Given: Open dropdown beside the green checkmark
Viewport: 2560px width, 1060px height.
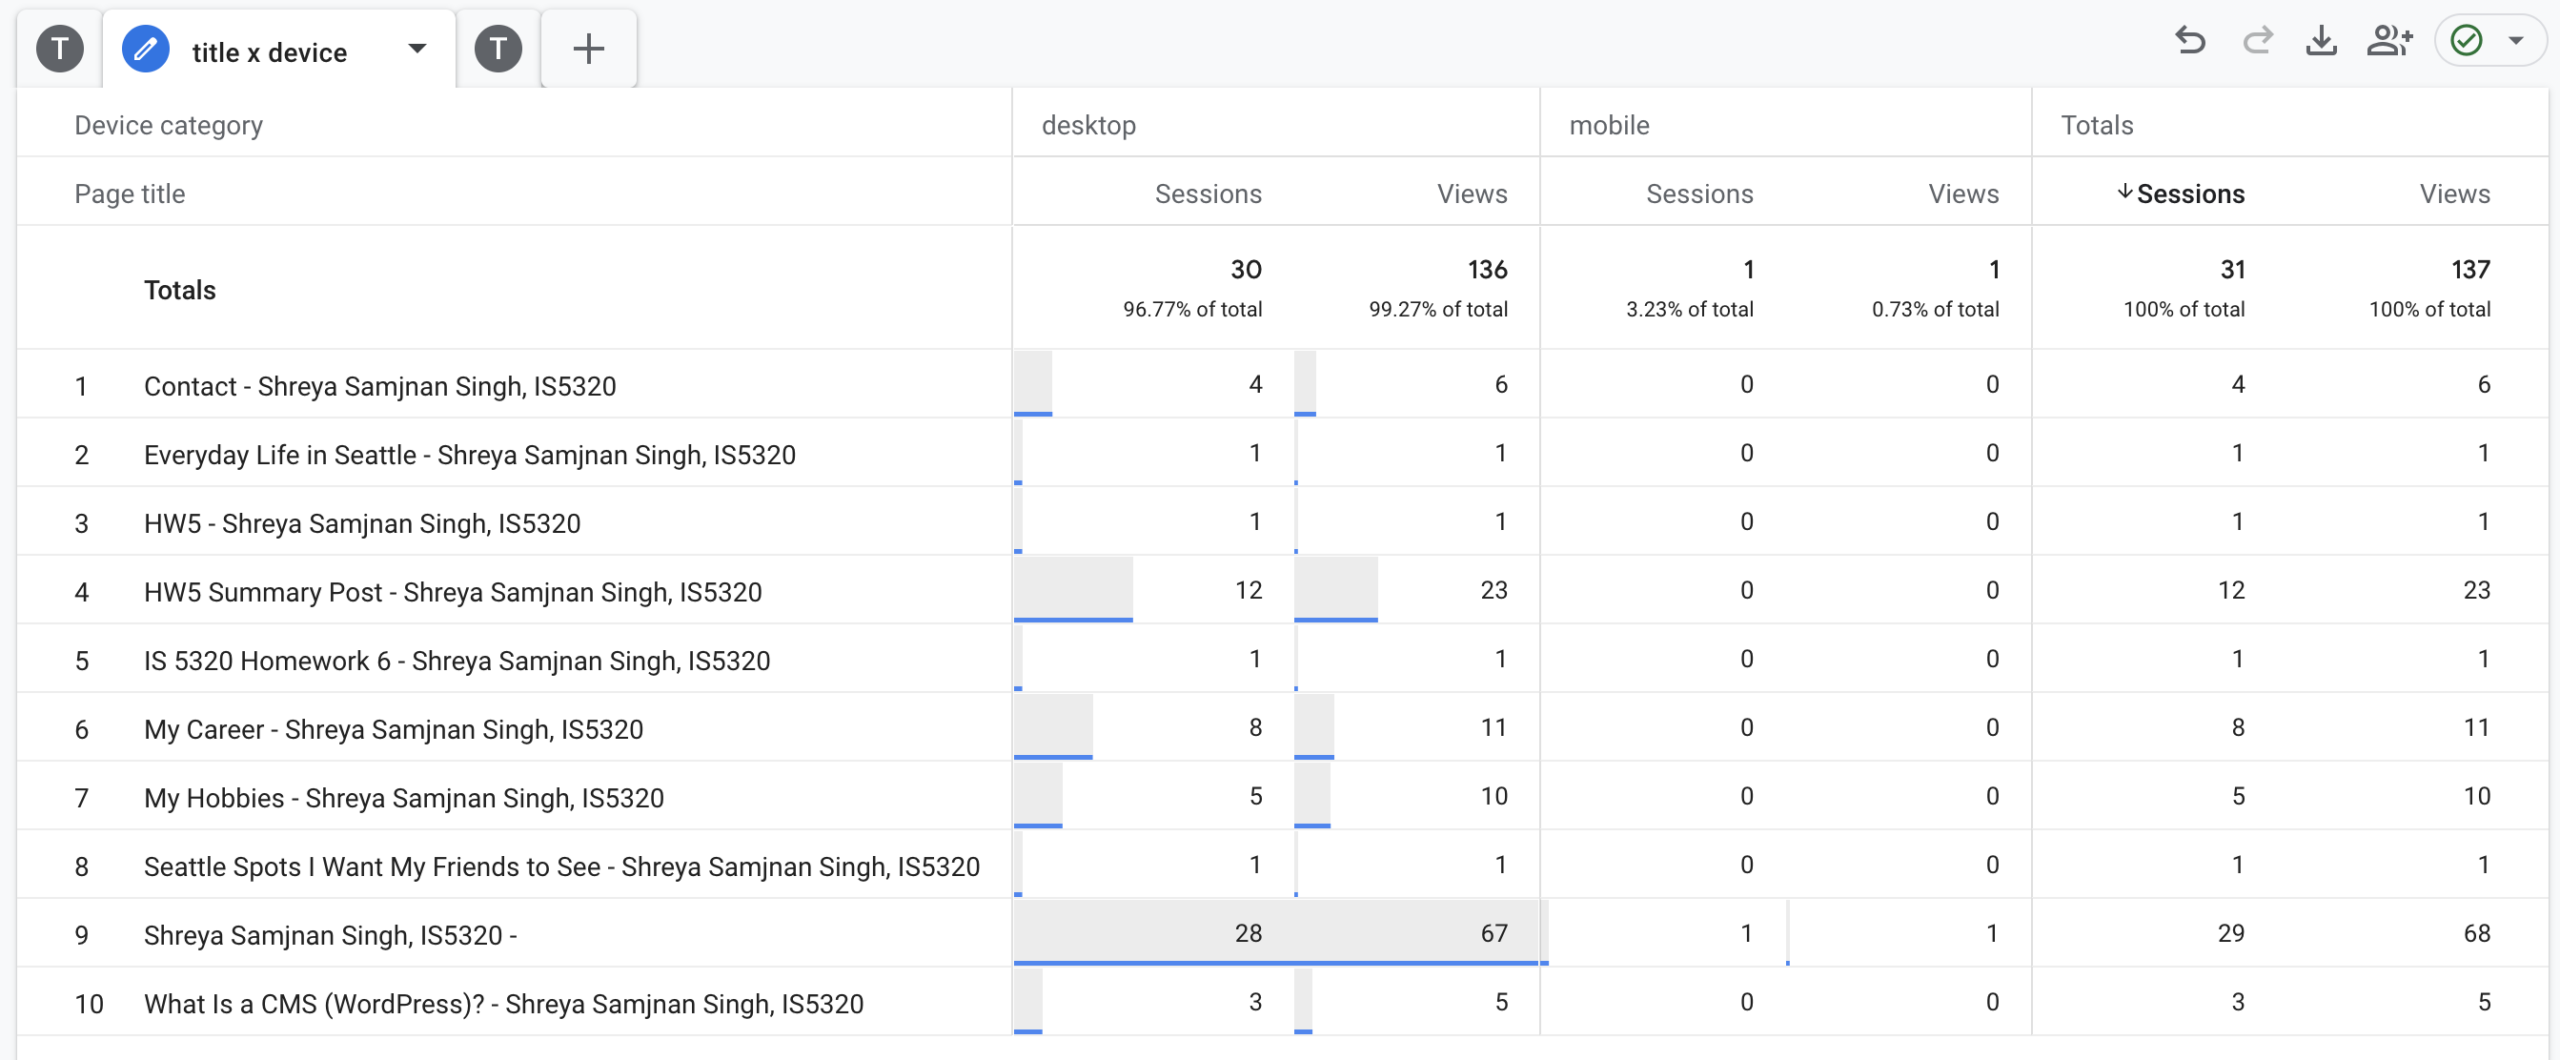Looking at the screenshot, I should [2516, 42].
